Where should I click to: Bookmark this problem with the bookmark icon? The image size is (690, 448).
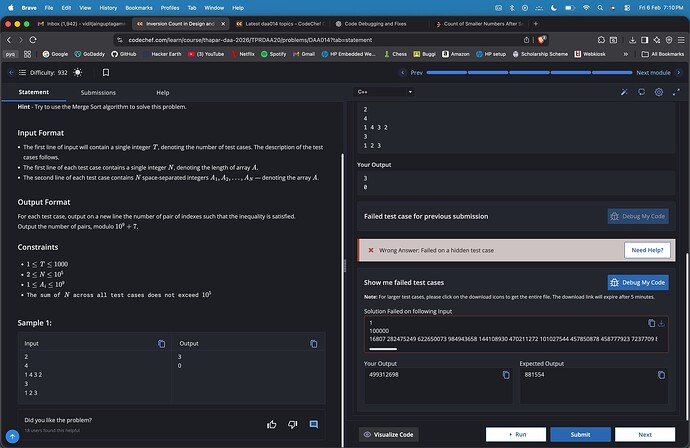106,73
